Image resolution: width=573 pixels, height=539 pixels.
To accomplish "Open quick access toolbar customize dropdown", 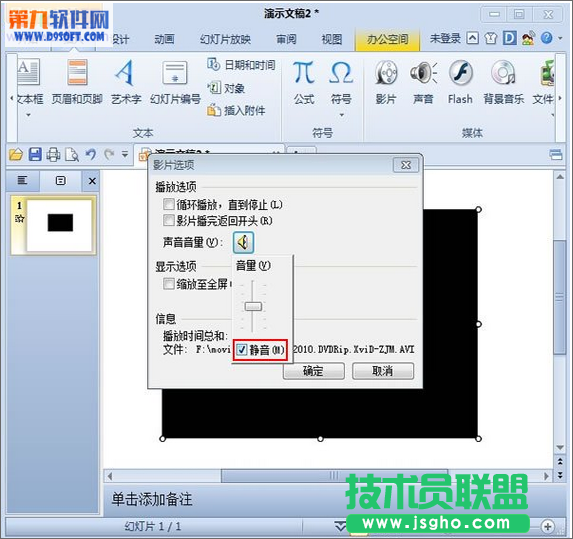I will (125, 155).
